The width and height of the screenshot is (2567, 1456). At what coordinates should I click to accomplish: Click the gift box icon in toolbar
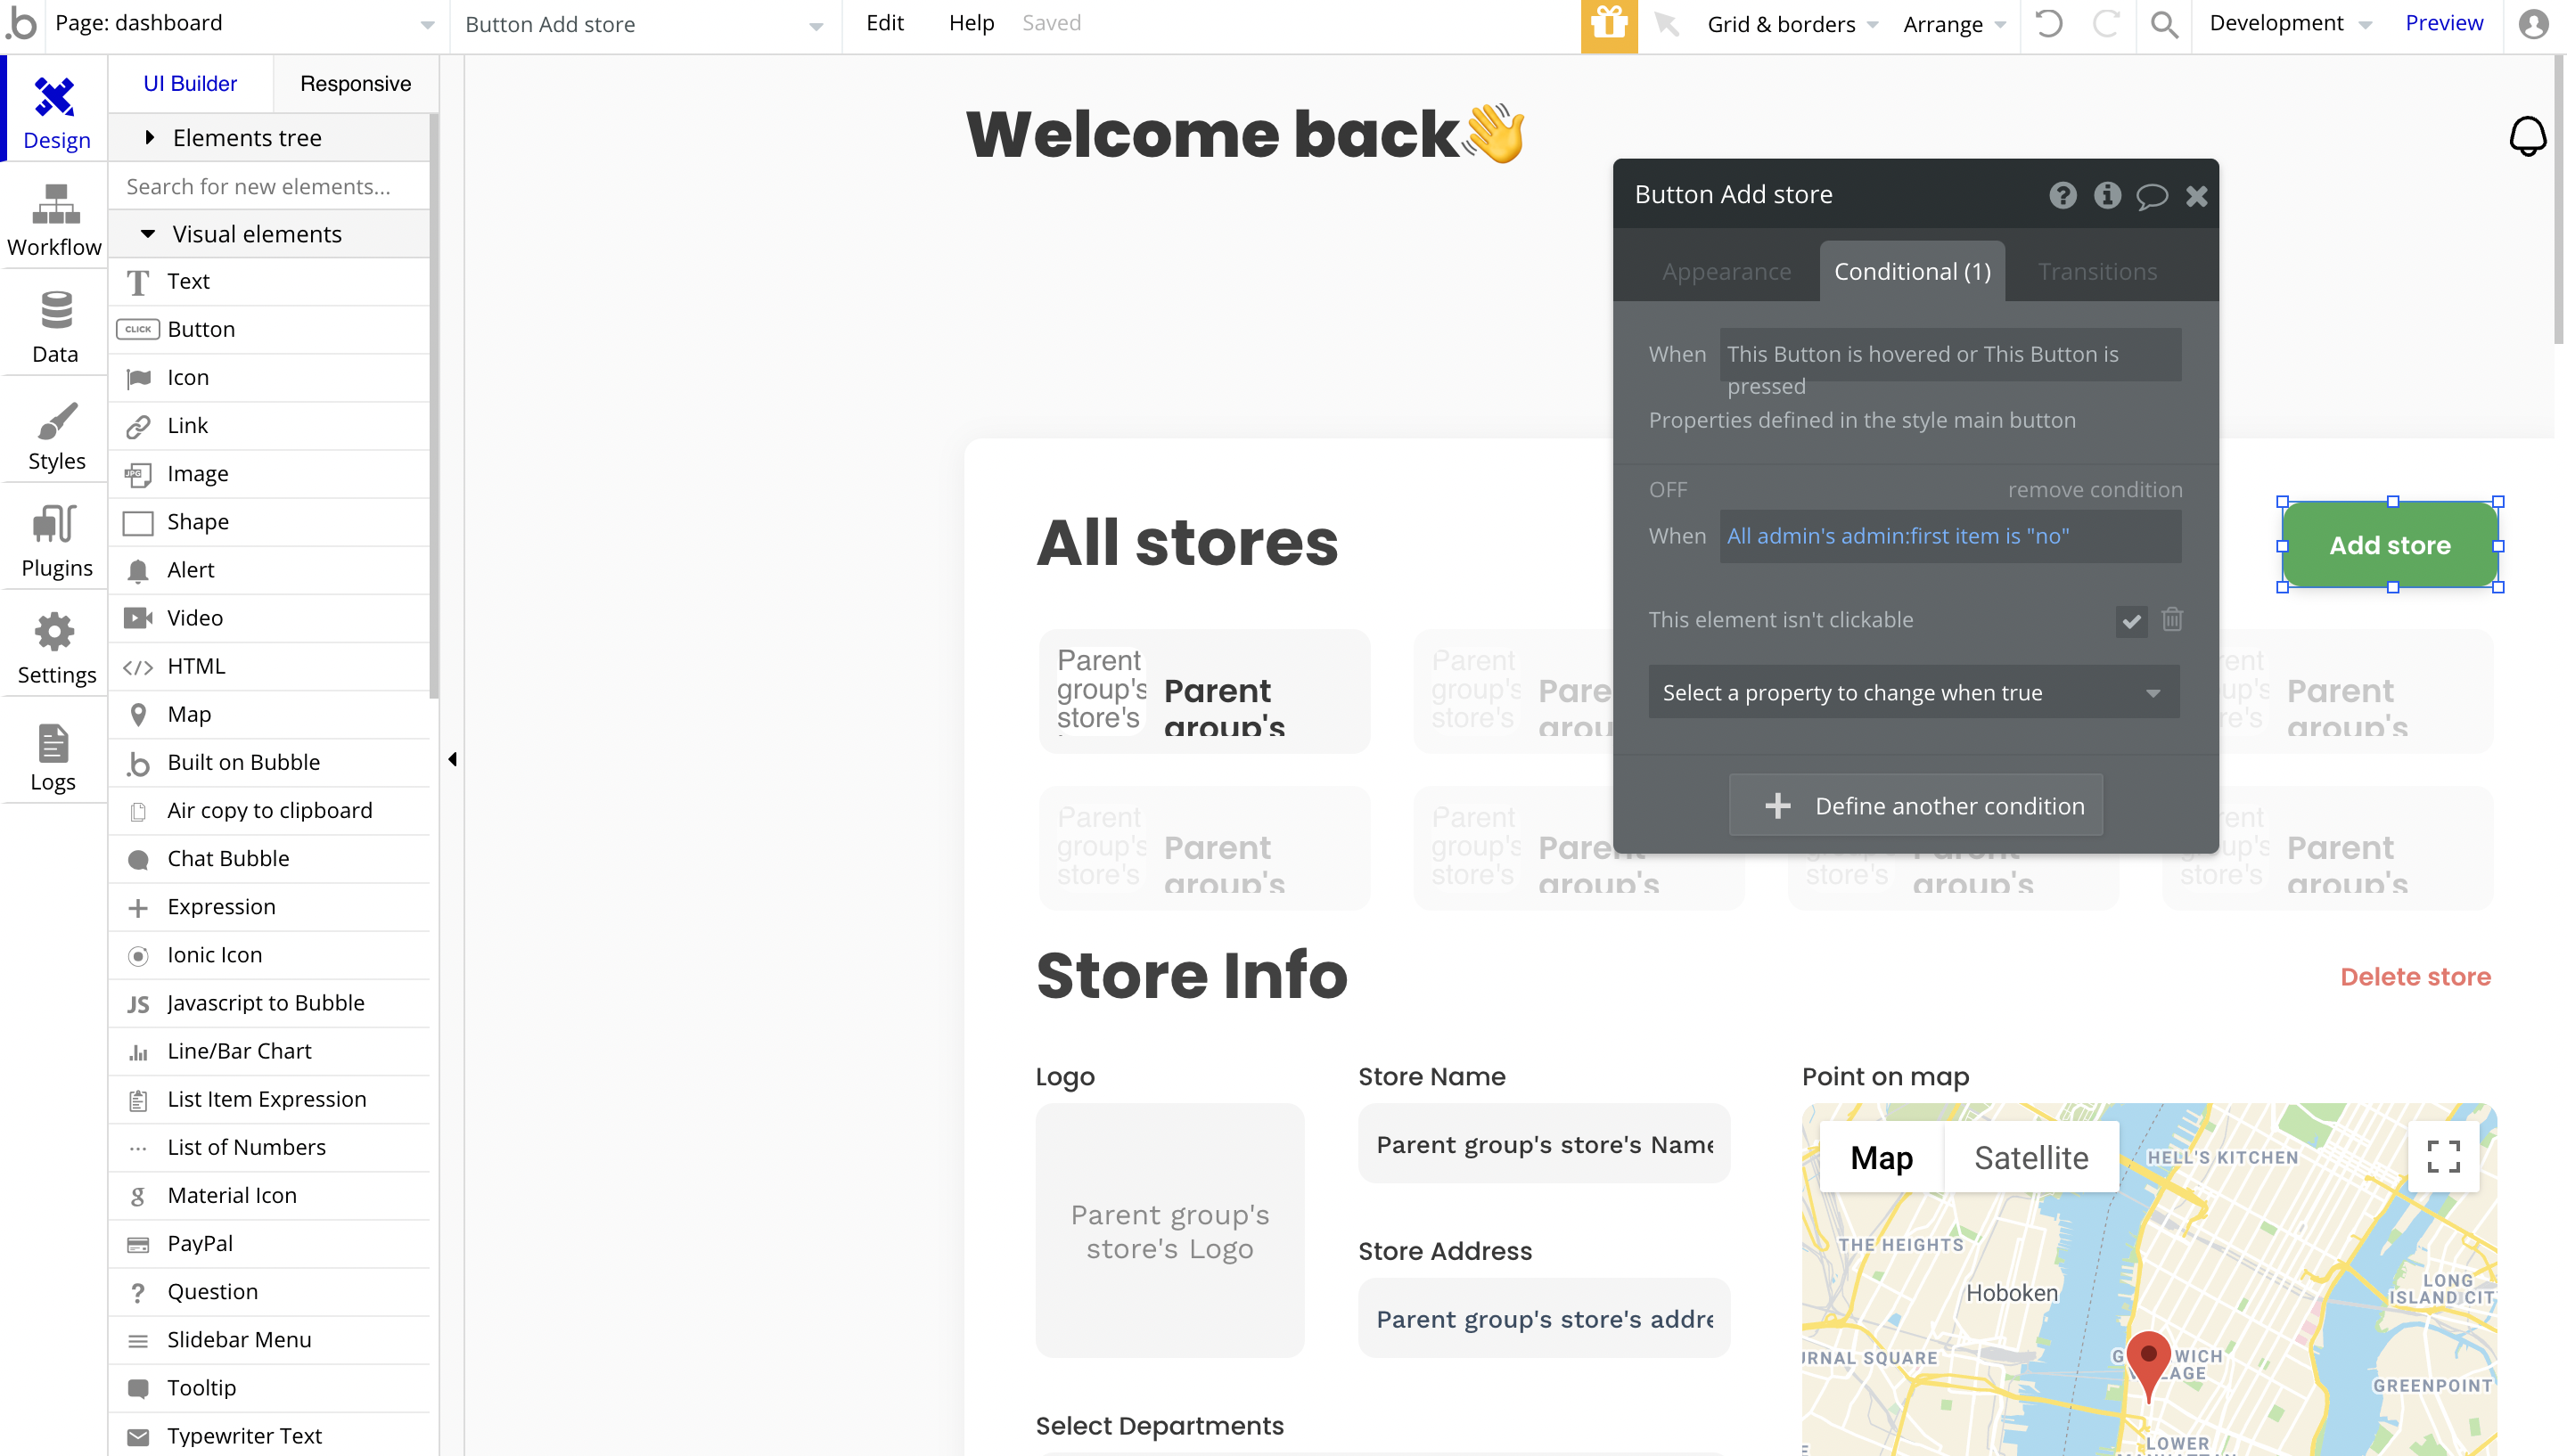tap(1608, 24)
